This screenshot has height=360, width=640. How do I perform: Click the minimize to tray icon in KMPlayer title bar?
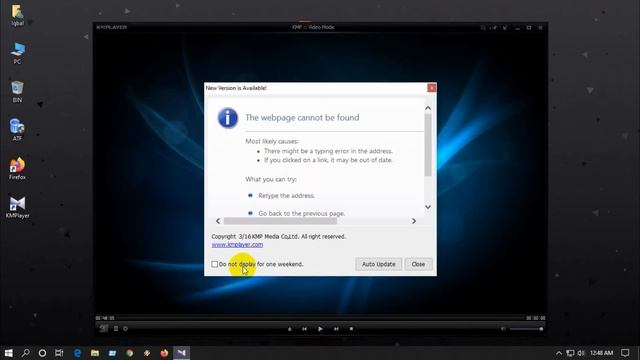click(x=505, y=27)
